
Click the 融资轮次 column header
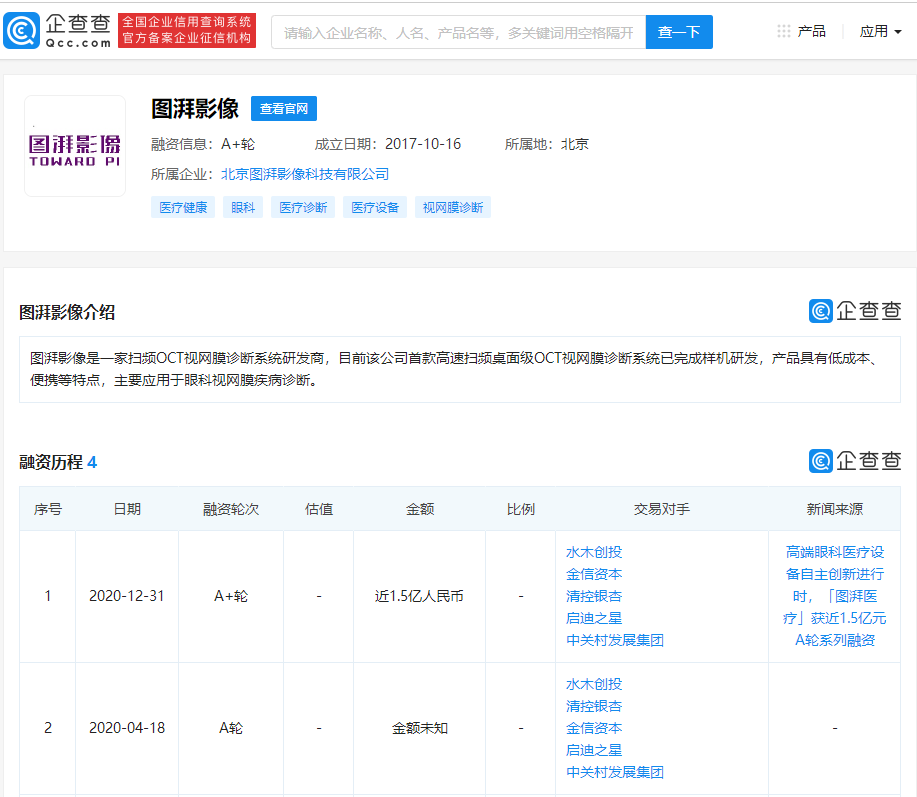click(x=231, y=509)
